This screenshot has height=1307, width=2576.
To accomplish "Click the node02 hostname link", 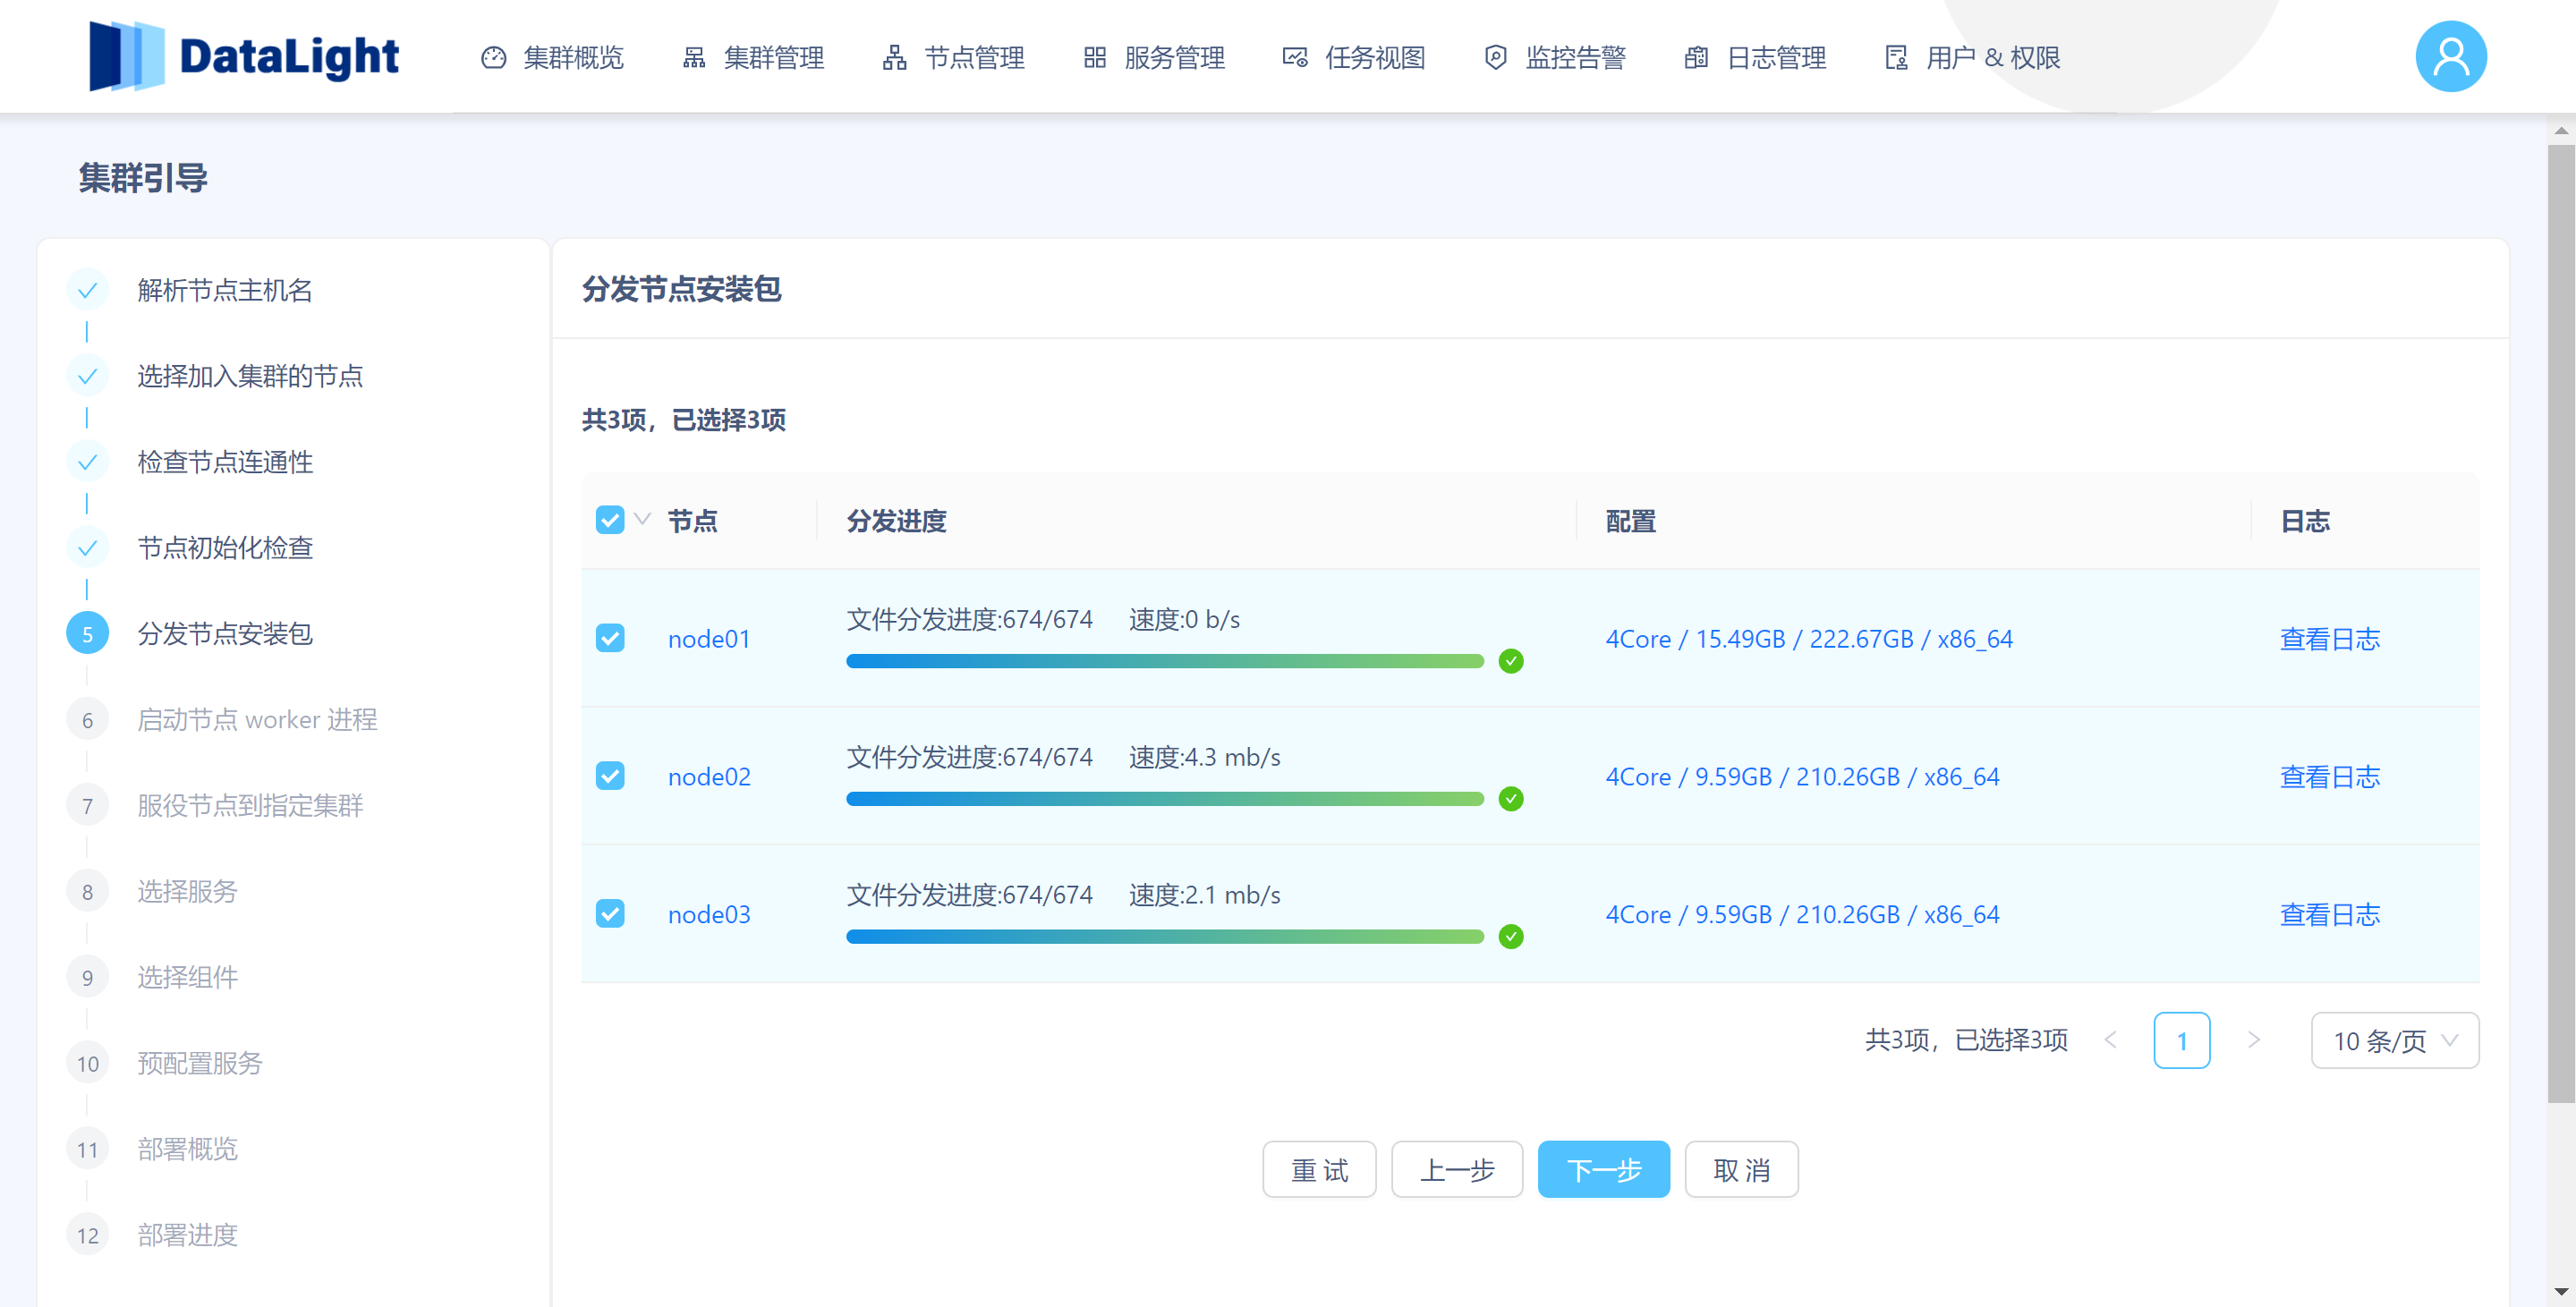I will click(709, 777).
